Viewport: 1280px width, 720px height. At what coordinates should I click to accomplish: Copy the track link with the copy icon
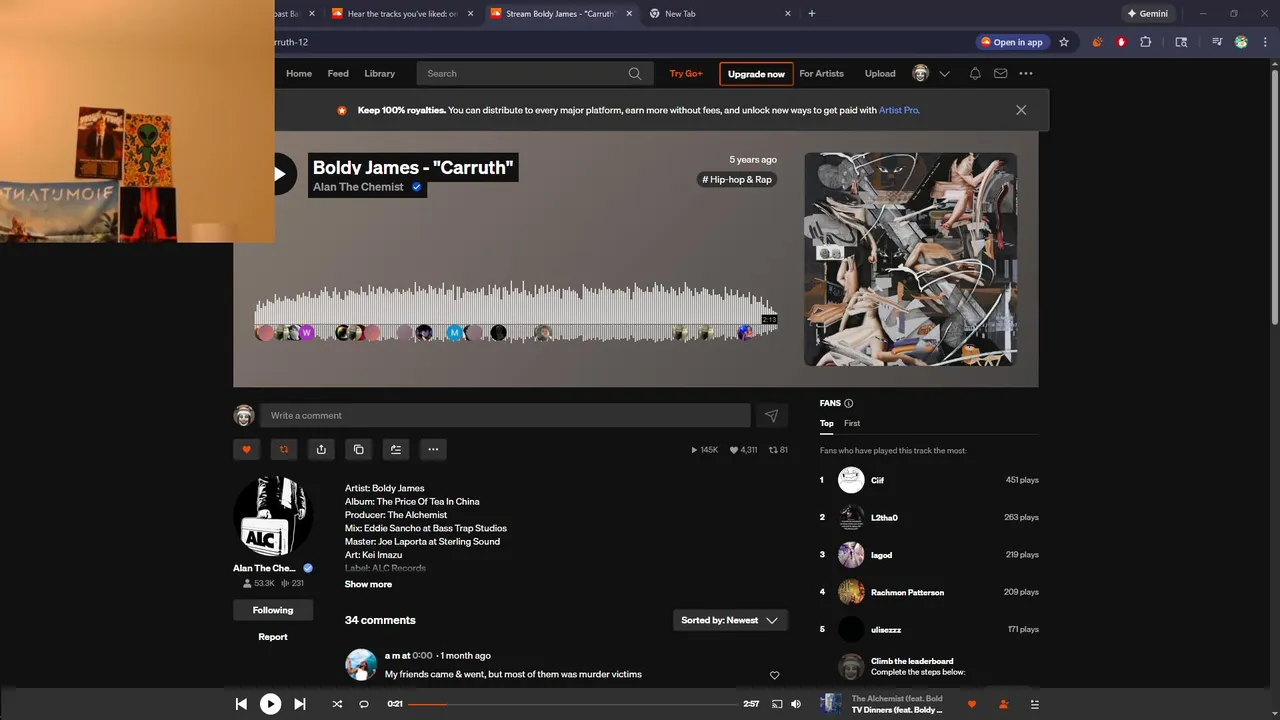point(359,449)
